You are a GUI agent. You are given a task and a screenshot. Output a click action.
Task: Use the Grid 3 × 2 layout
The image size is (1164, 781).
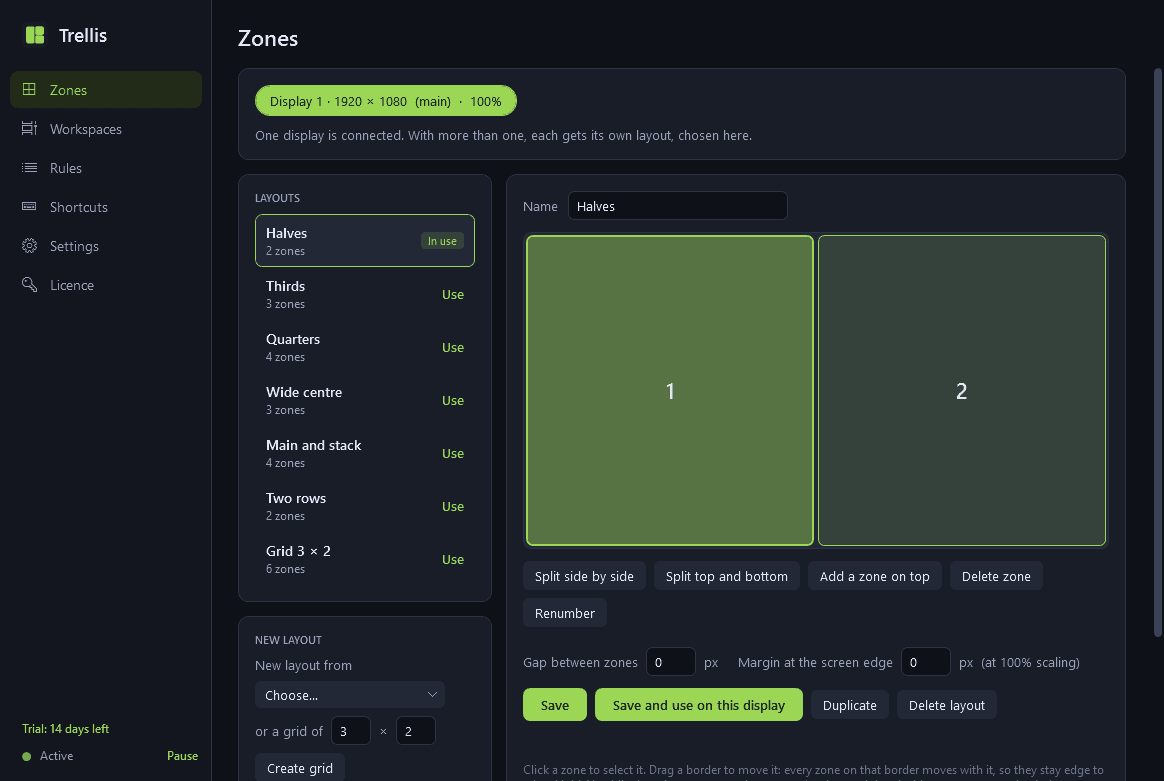453,560
